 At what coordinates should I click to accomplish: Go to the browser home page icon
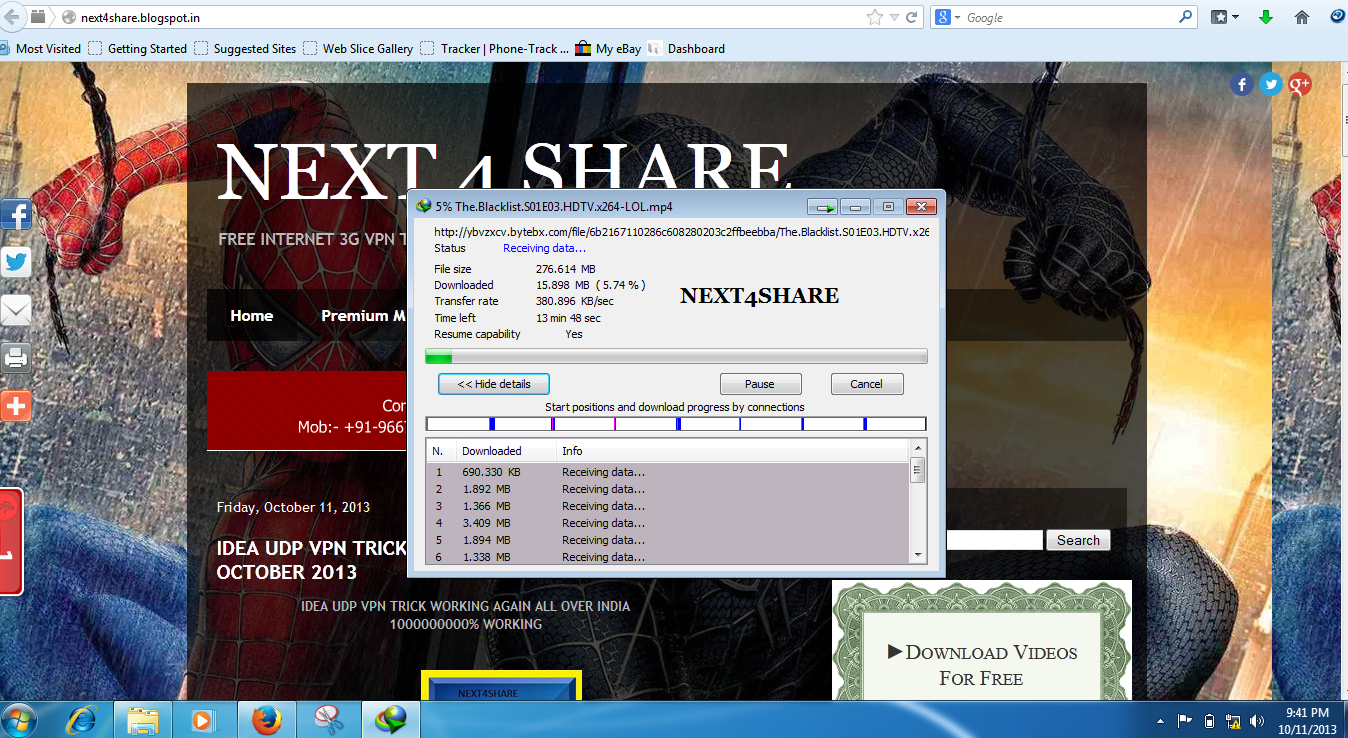(x=1301, y=17)
